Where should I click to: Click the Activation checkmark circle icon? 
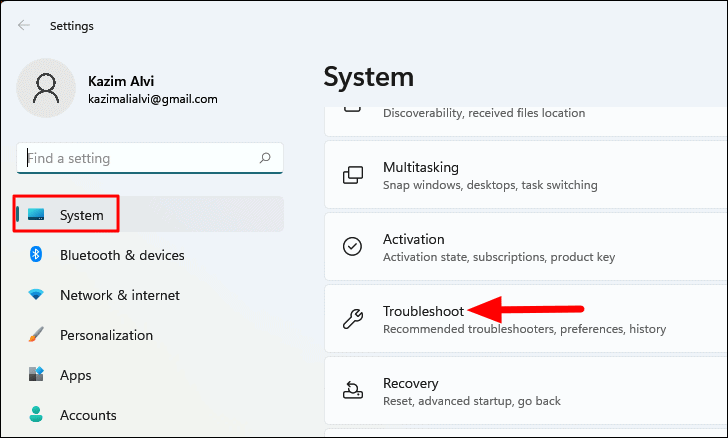(352, 247)
